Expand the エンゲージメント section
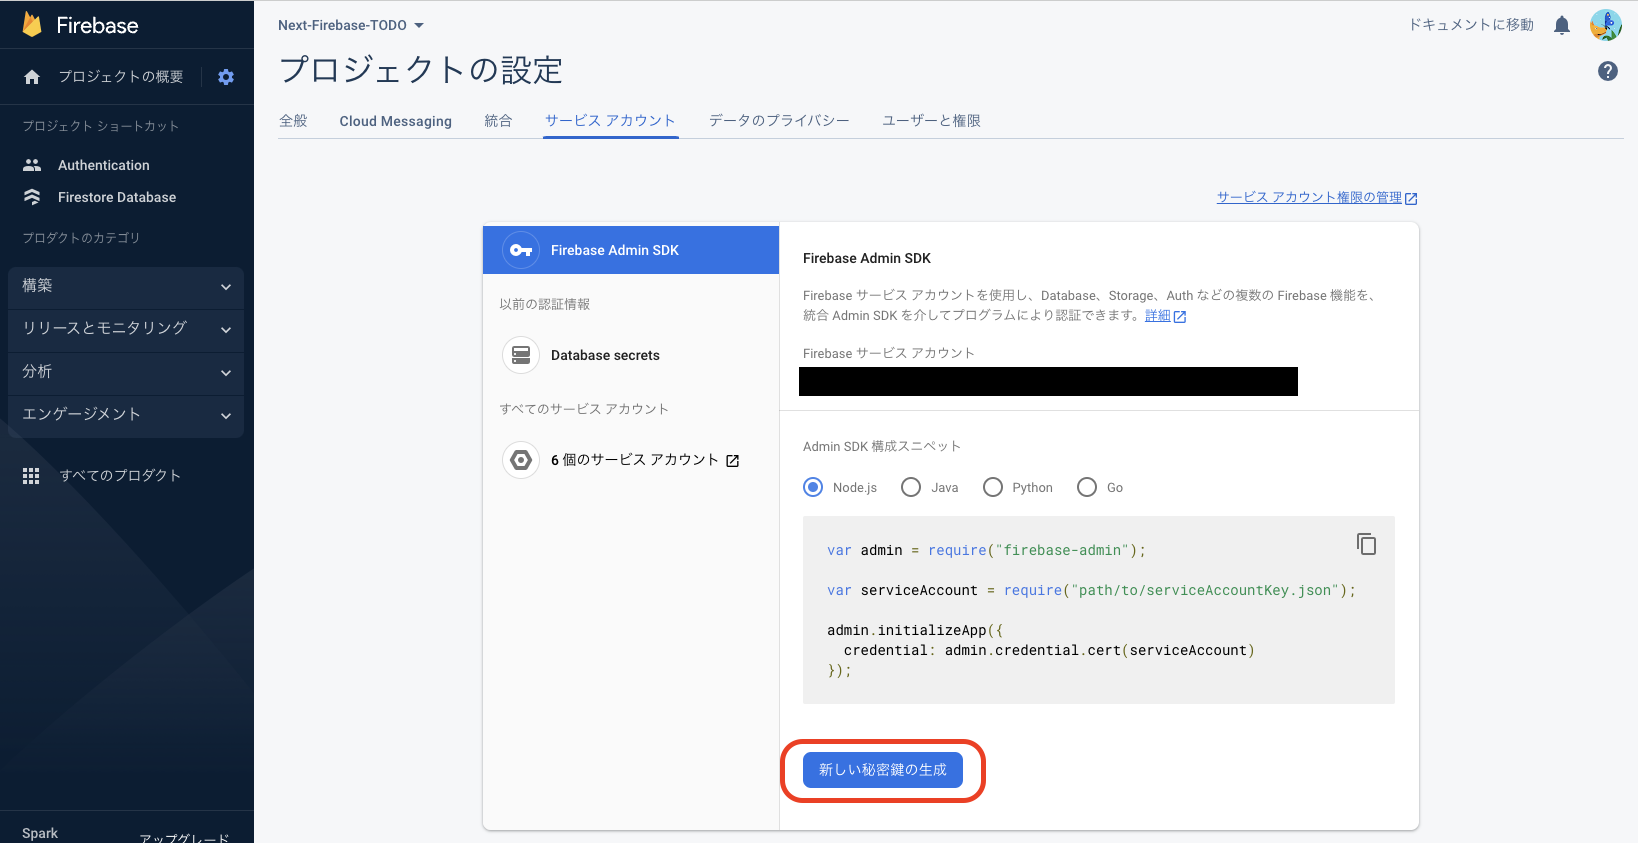 click(126, 415)
